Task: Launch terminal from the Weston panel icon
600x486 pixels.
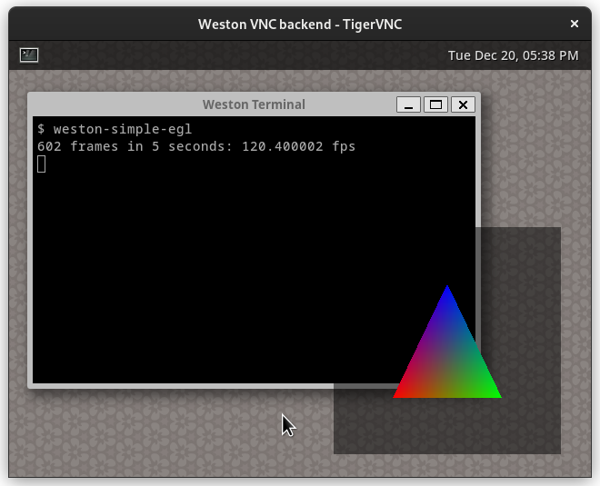Action: pos(29,55)
